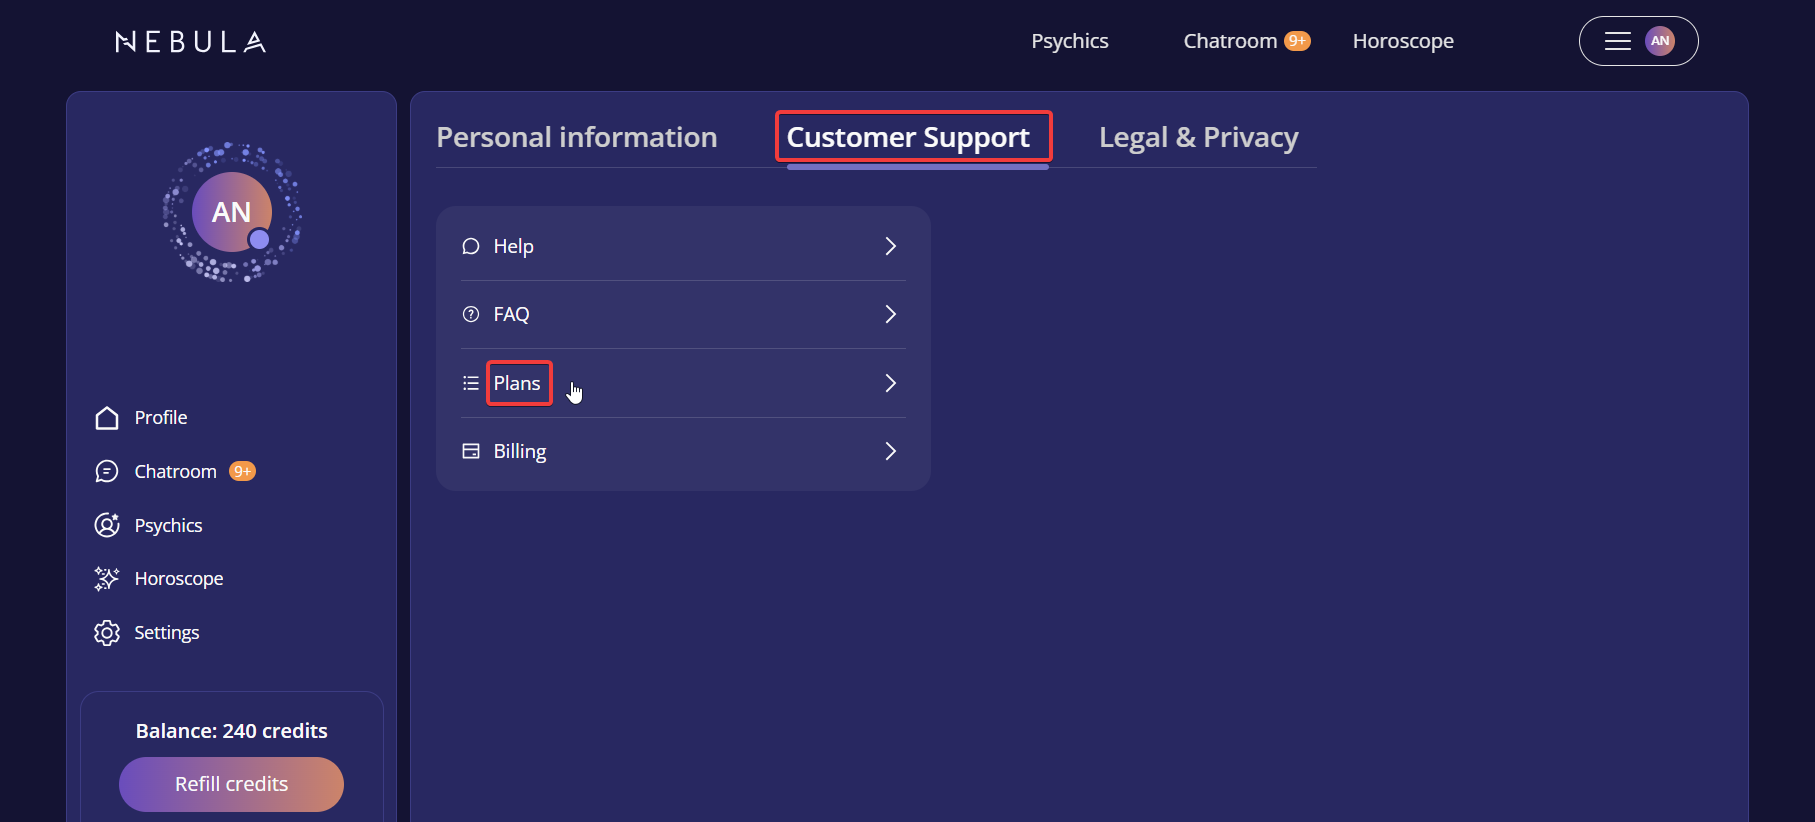Expand the Billing row chevron

click(x=890, y=451)
